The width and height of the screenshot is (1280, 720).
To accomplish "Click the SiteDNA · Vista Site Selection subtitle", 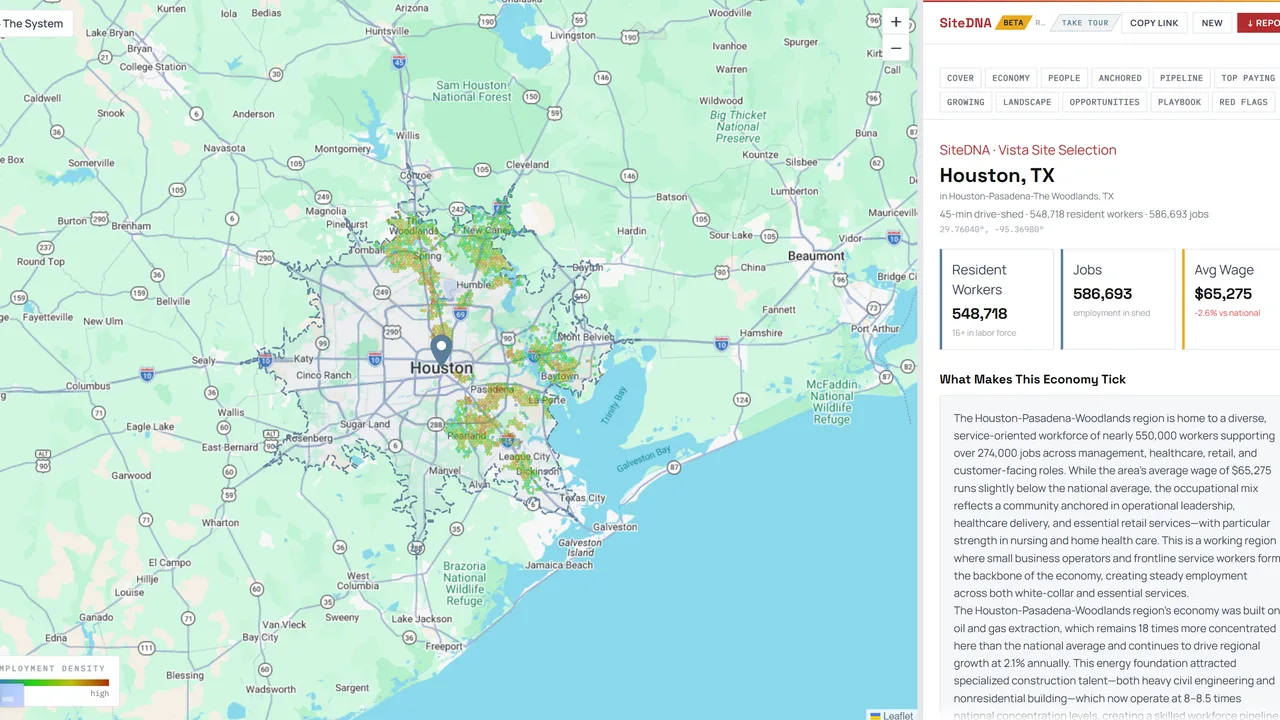I will click(x=1028, y=150).
